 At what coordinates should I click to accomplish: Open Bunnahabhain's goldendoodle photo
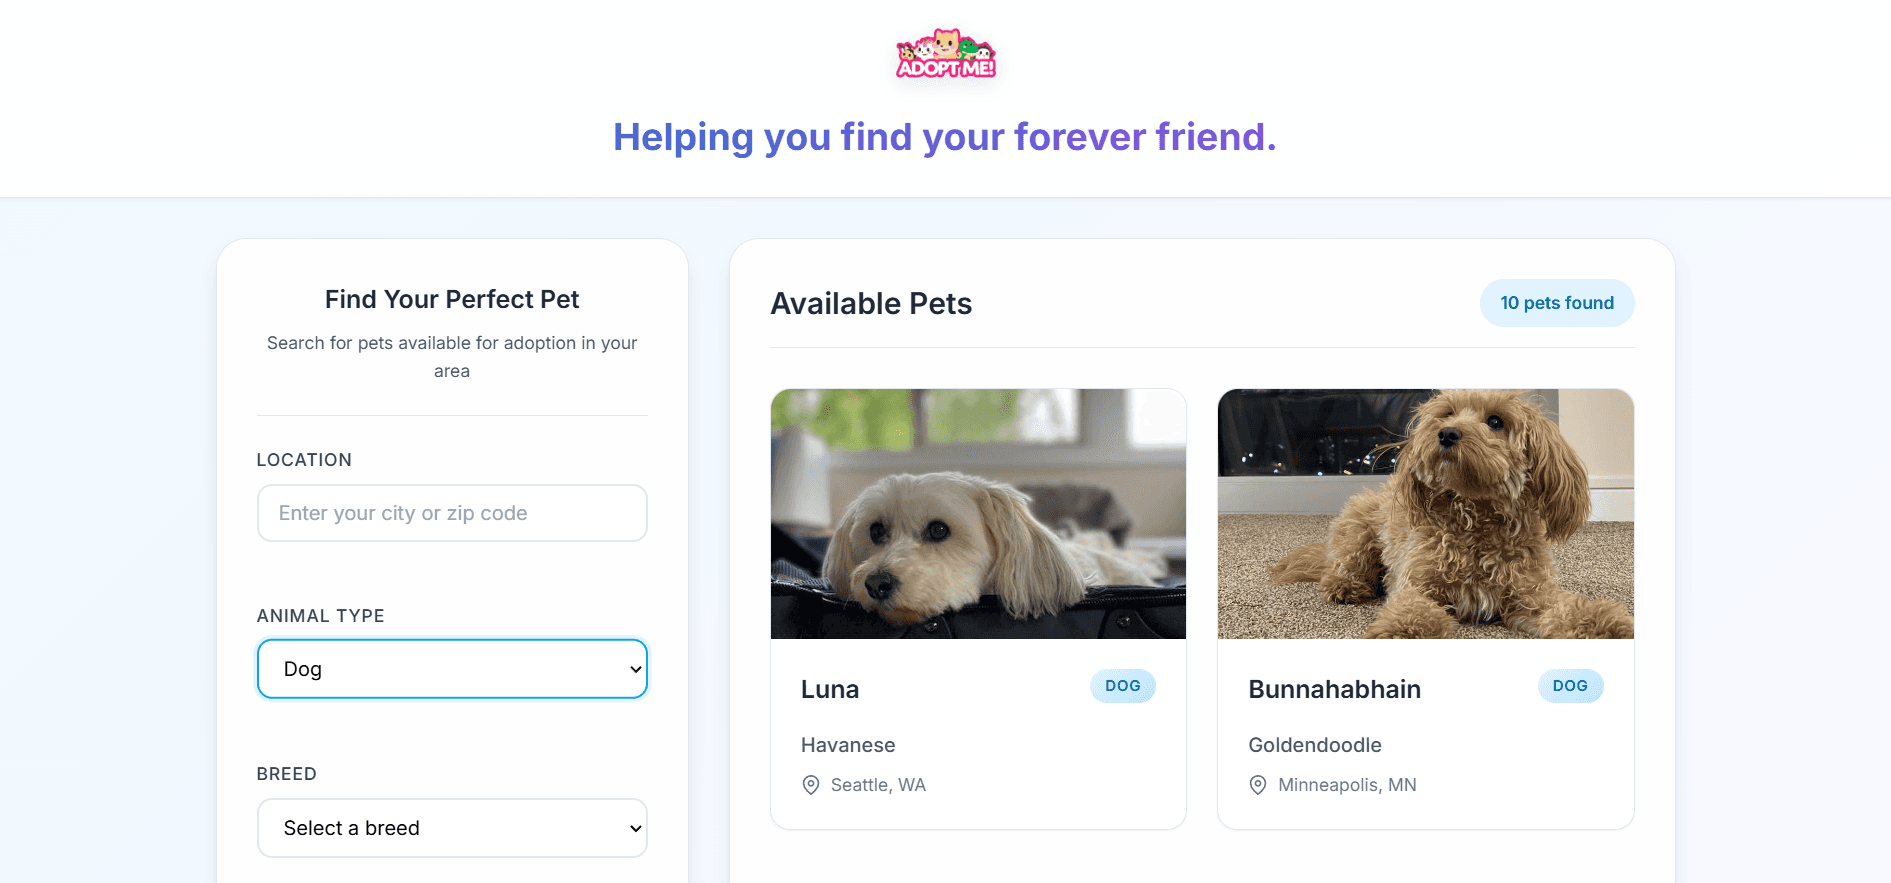(1425, 514)
